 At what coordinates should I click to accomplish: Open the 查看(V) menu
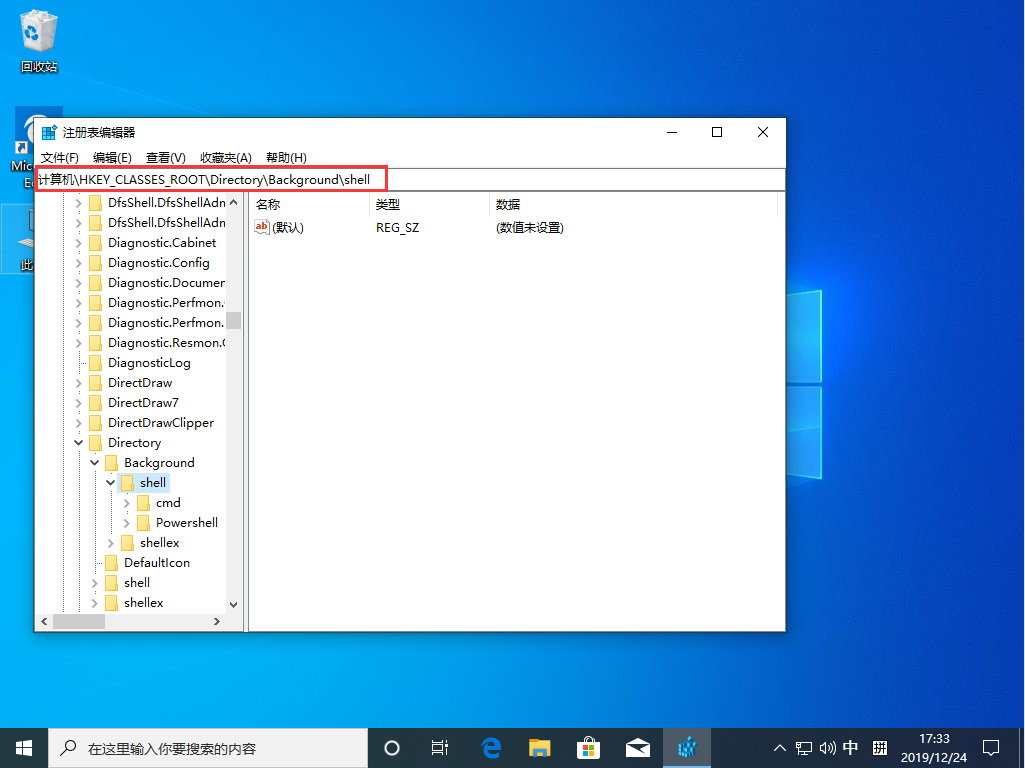click(x=166, y=157)
